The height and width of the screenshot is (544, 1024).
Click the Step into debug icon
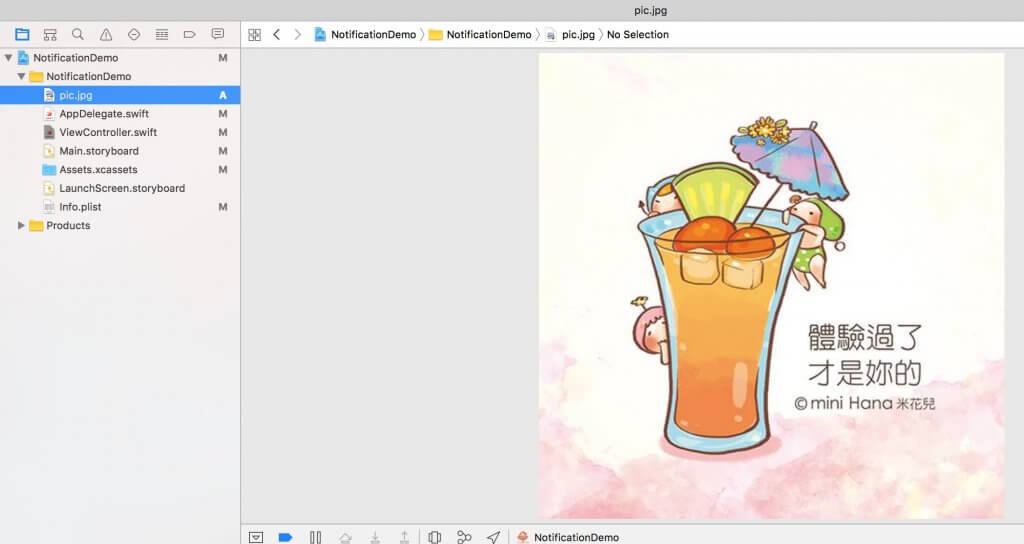(x=375, y=537)
